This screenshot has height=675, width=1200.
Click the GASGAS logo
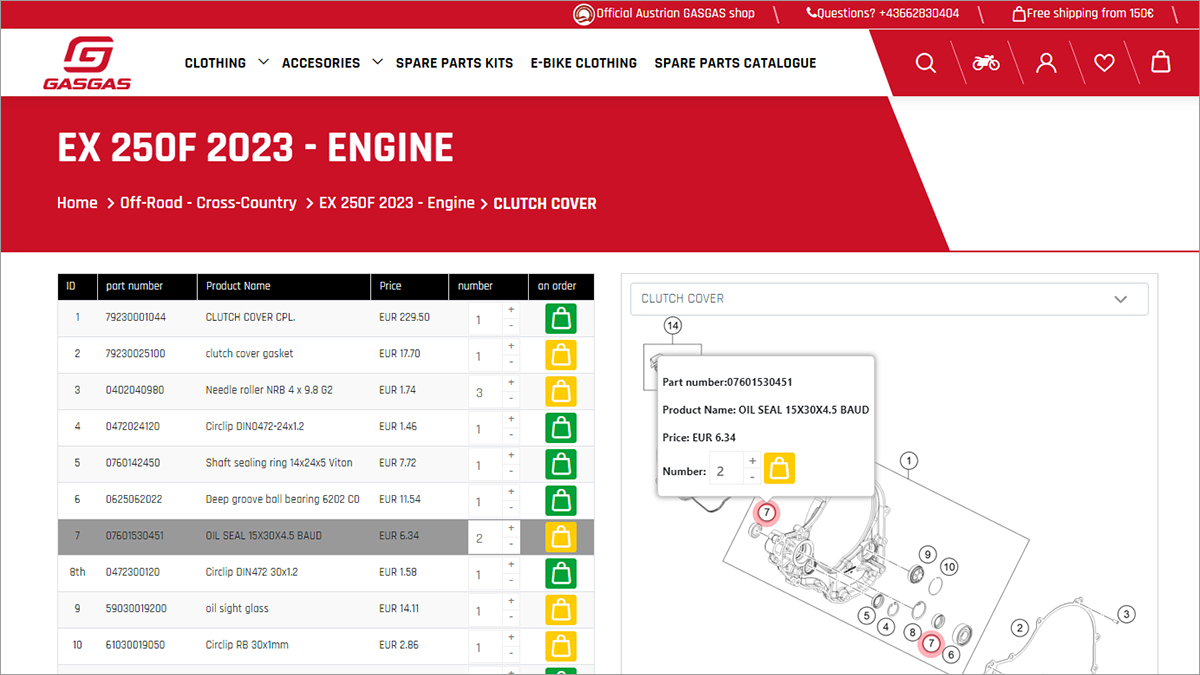click(x=87, y=63)
